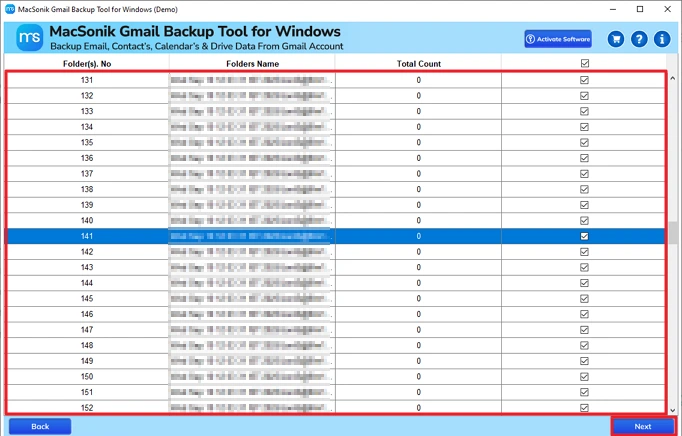Go Back to the previous step
Image resolution: width=682 pixels, height=436 pixels.
coord(40,426)
